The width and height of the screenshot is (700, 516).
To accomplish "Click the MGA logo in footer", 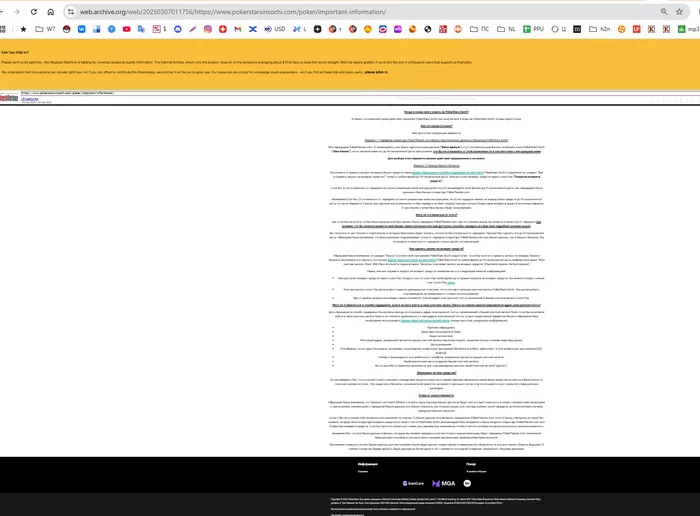I will point(443,483).
